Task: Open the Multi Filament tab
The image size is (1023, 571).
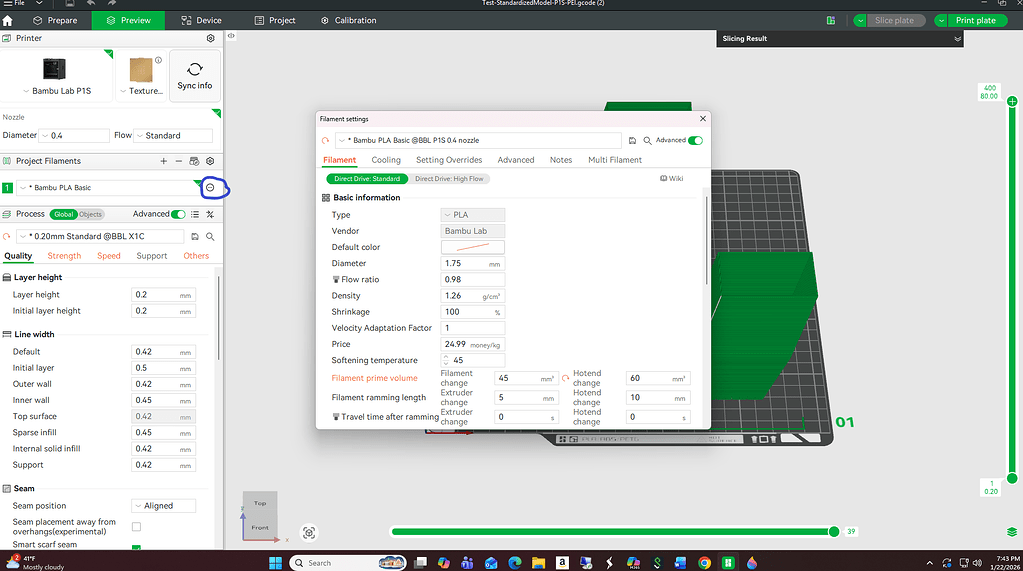Action: tap(615, 160)
